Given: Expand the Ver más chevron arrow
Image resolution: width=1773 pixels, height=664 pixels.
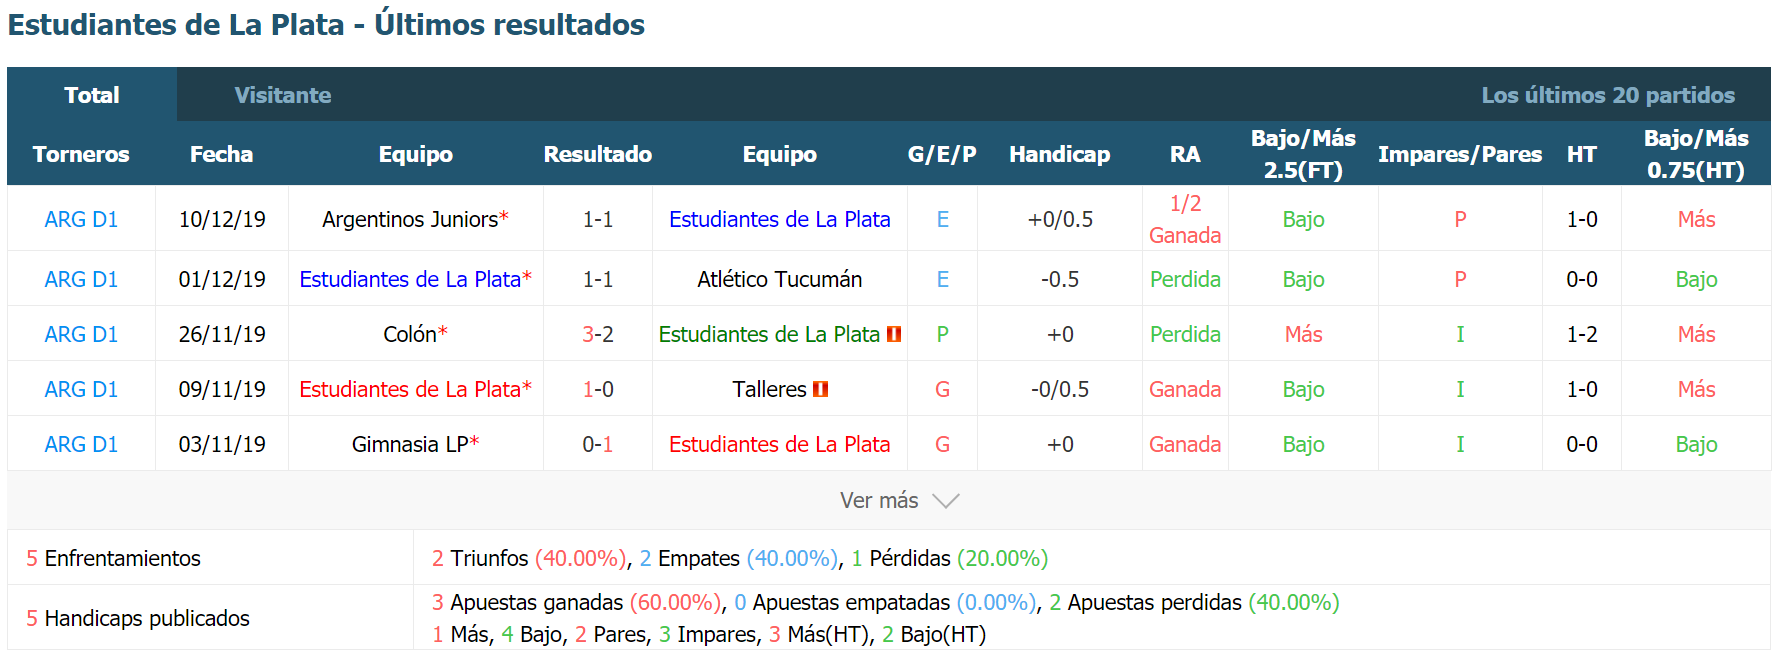Looking at the screenshot, I should [945, 501].
